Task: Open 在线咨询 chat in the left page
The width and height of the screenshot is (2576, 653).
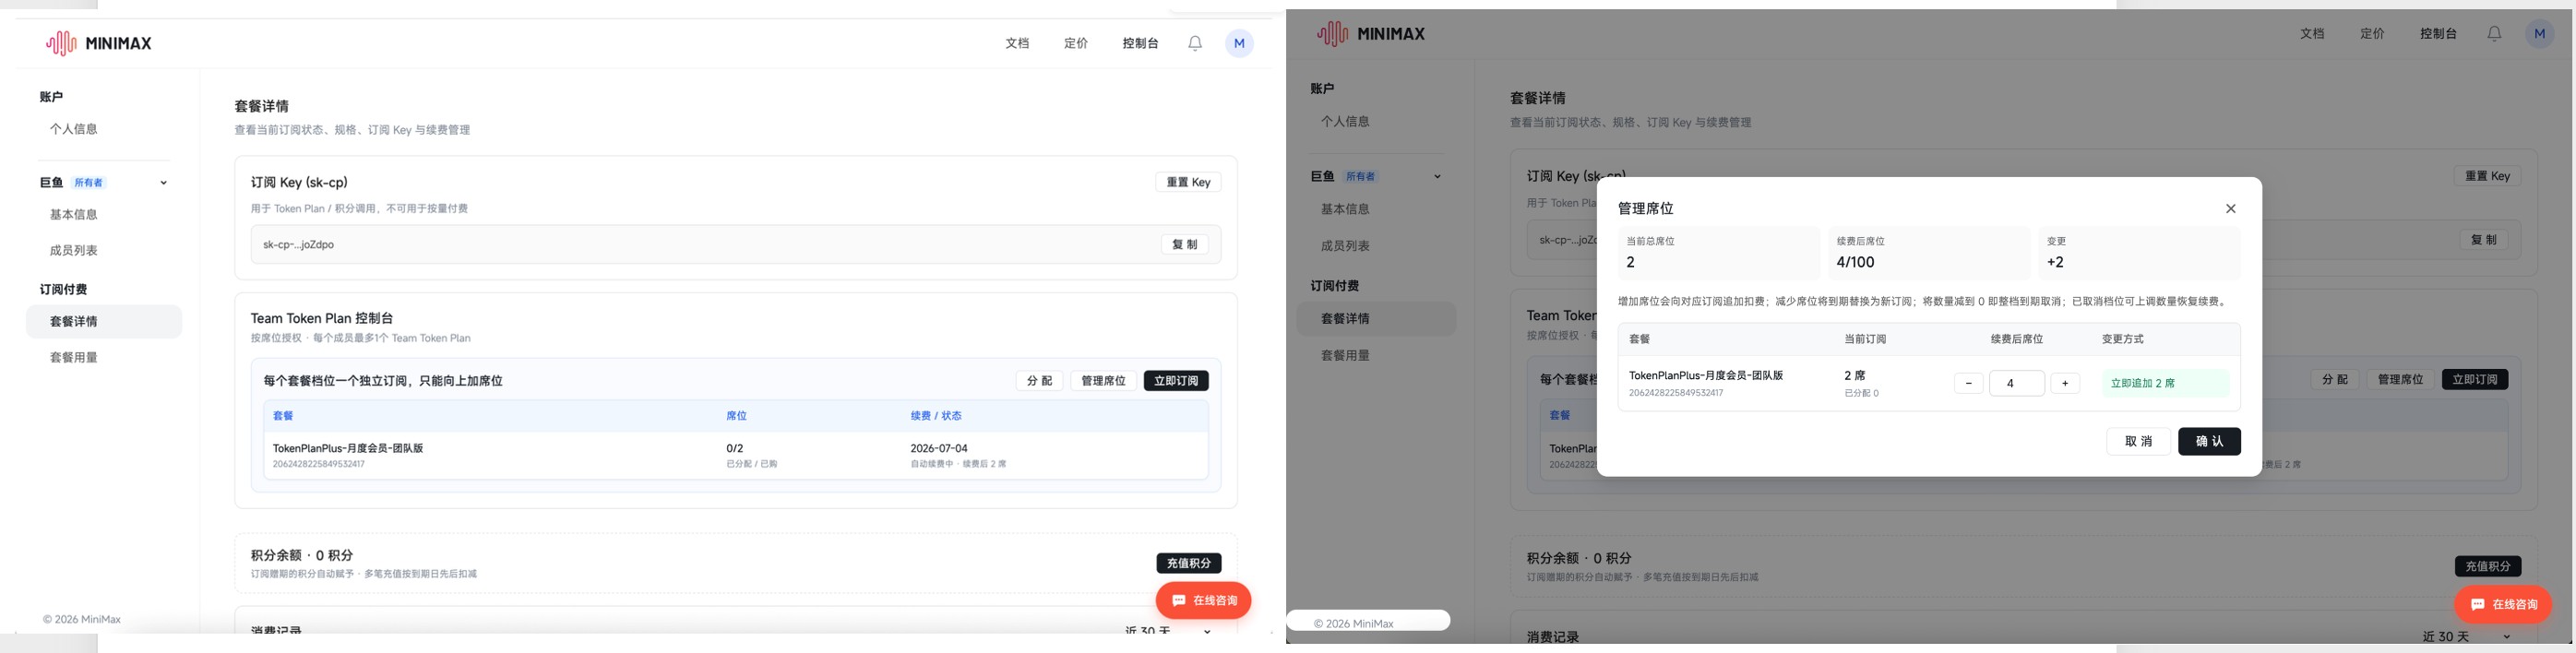Action: pos(1204,600)
